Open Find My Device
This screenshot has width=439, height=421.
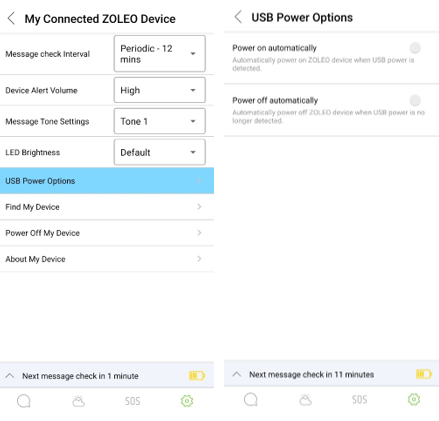pos(107,207)
